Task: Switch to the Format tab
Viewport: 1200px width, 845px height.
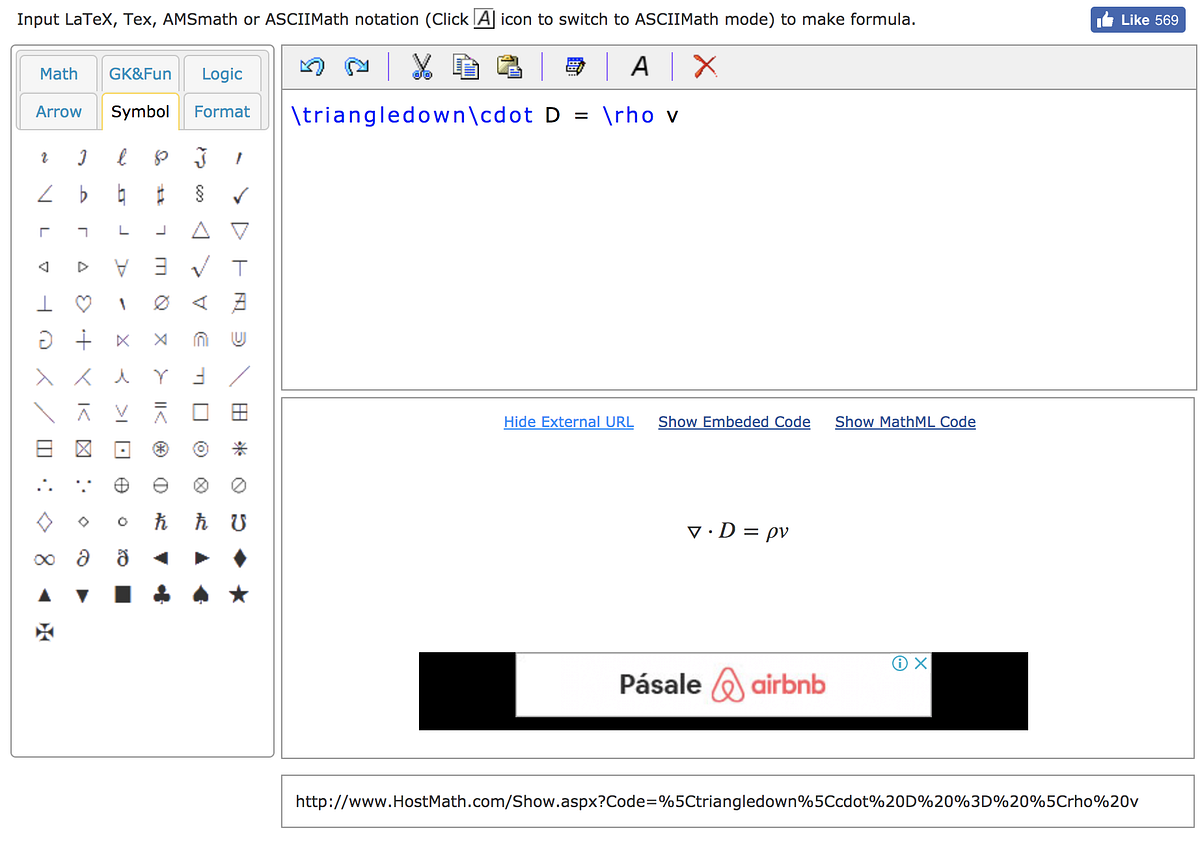Action: pos(222,112)
